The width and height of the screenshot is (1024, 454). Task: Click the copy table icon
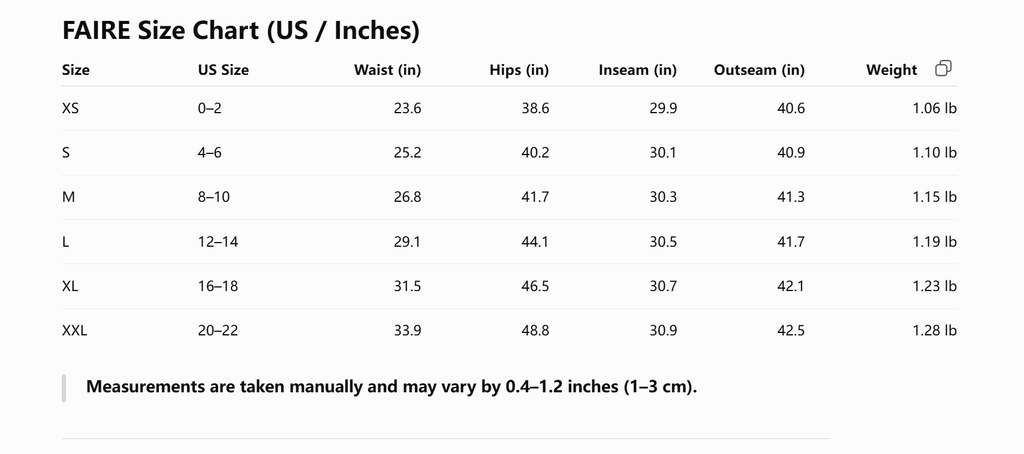[x=943, y=69]
